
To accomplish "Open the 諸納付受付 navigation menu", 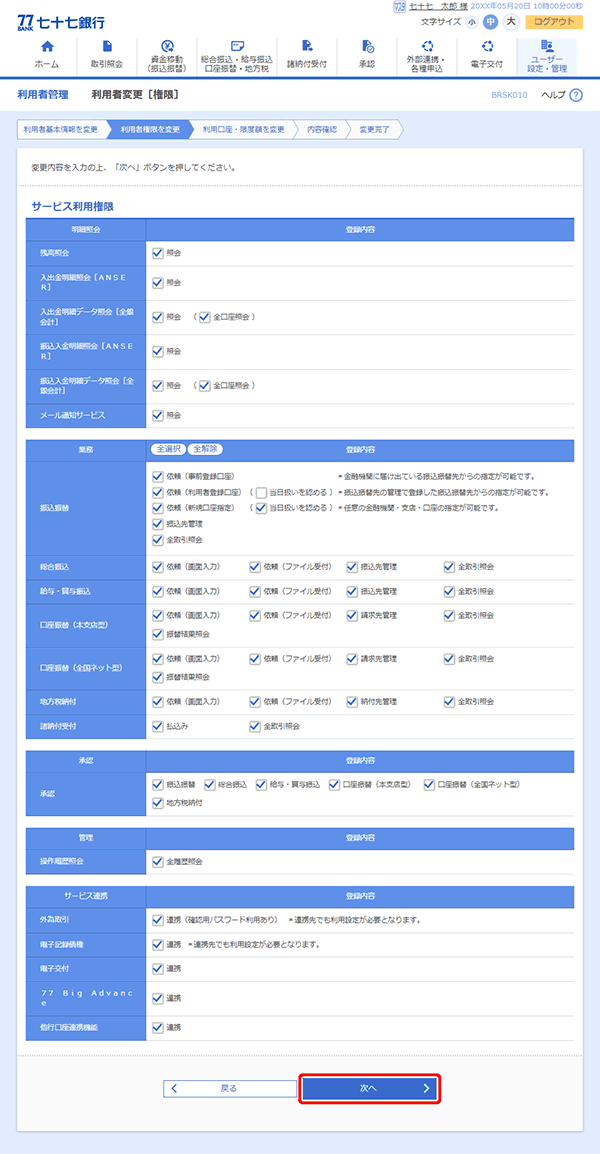I will pos(307,56).
